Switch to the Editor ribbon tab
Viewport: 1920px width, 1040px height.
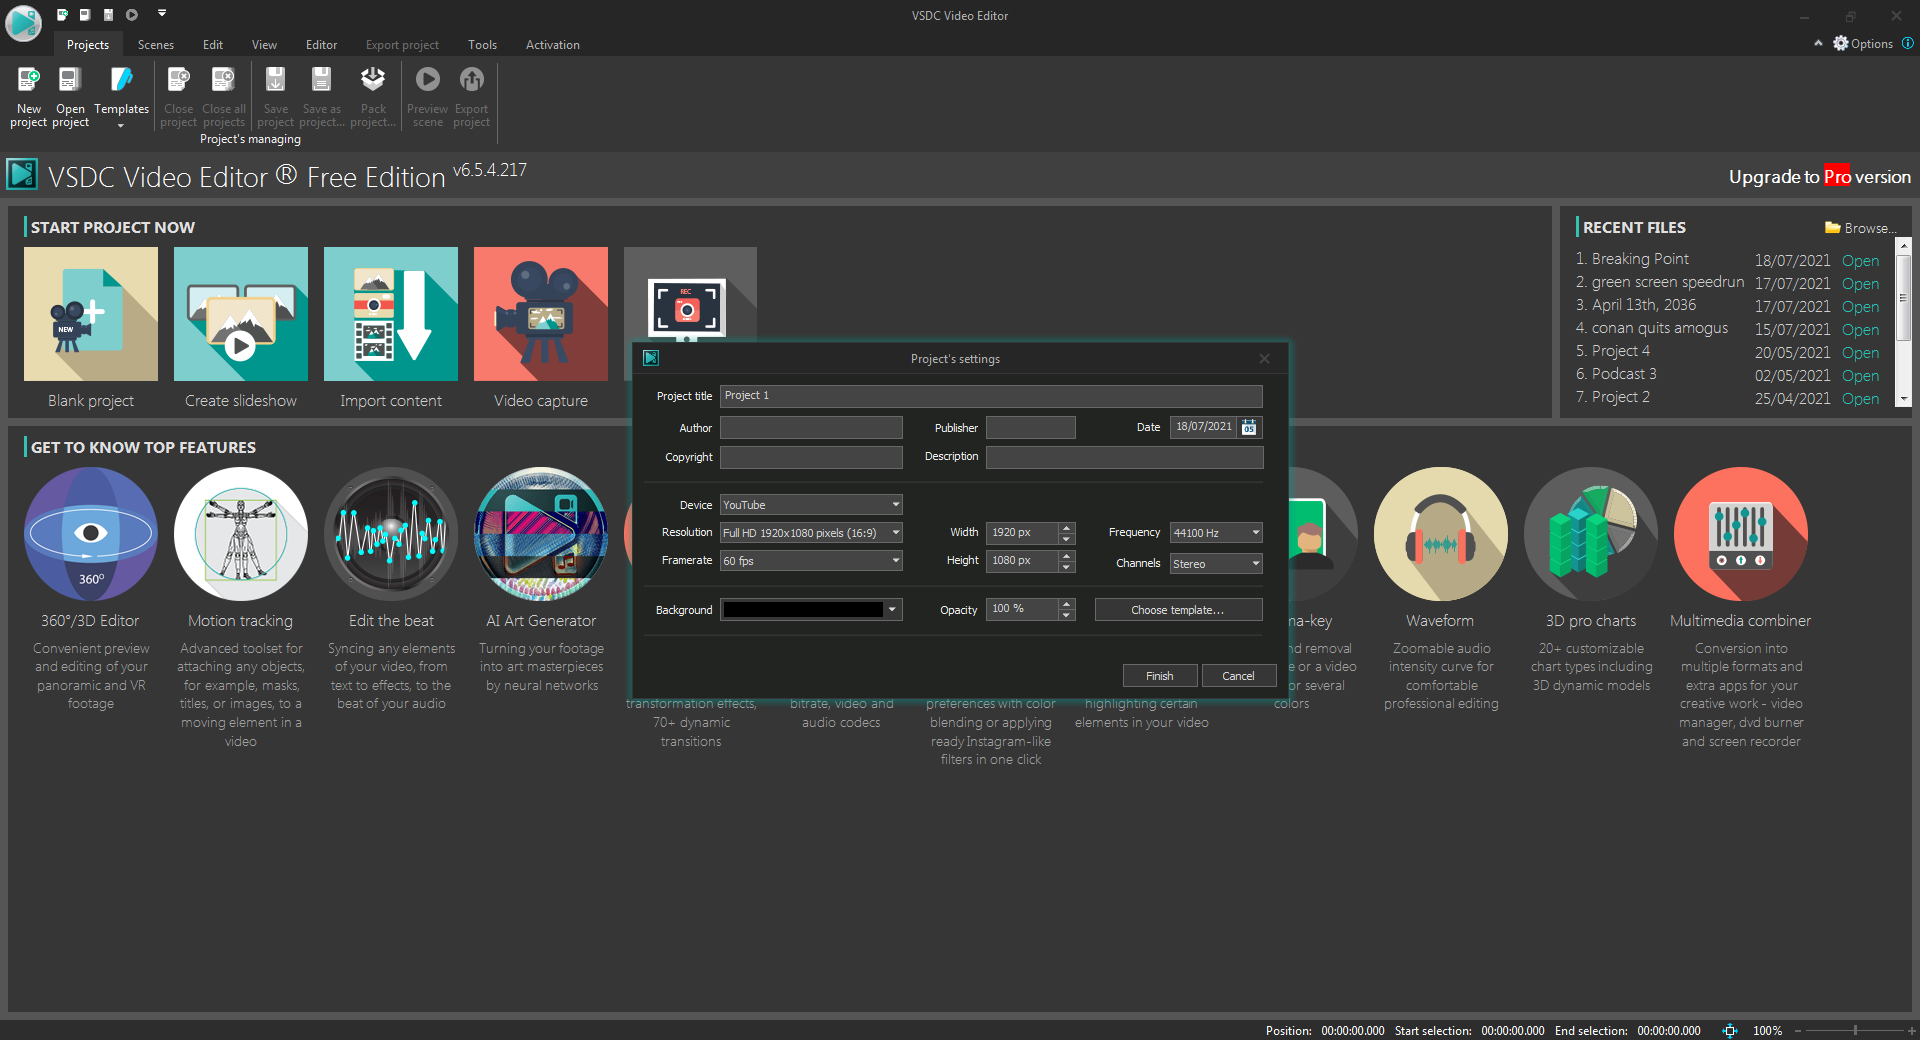pyautogui.click(x=321, y=45)
